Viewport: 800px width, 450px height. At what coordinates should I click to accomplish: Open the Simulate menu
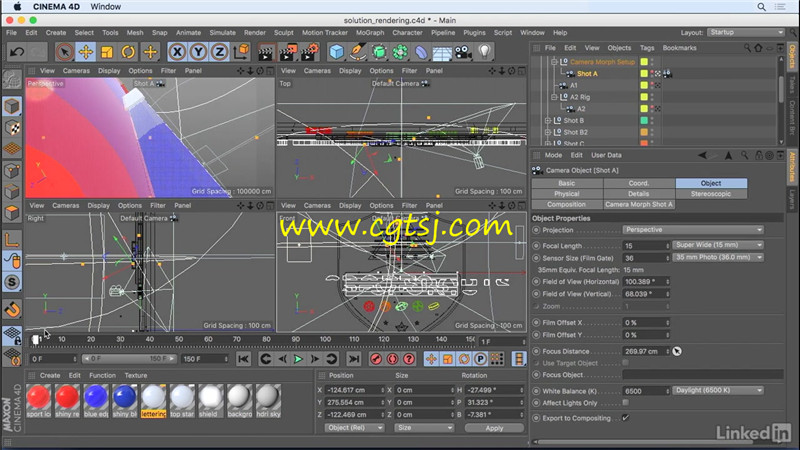click(x=222, y=33)
